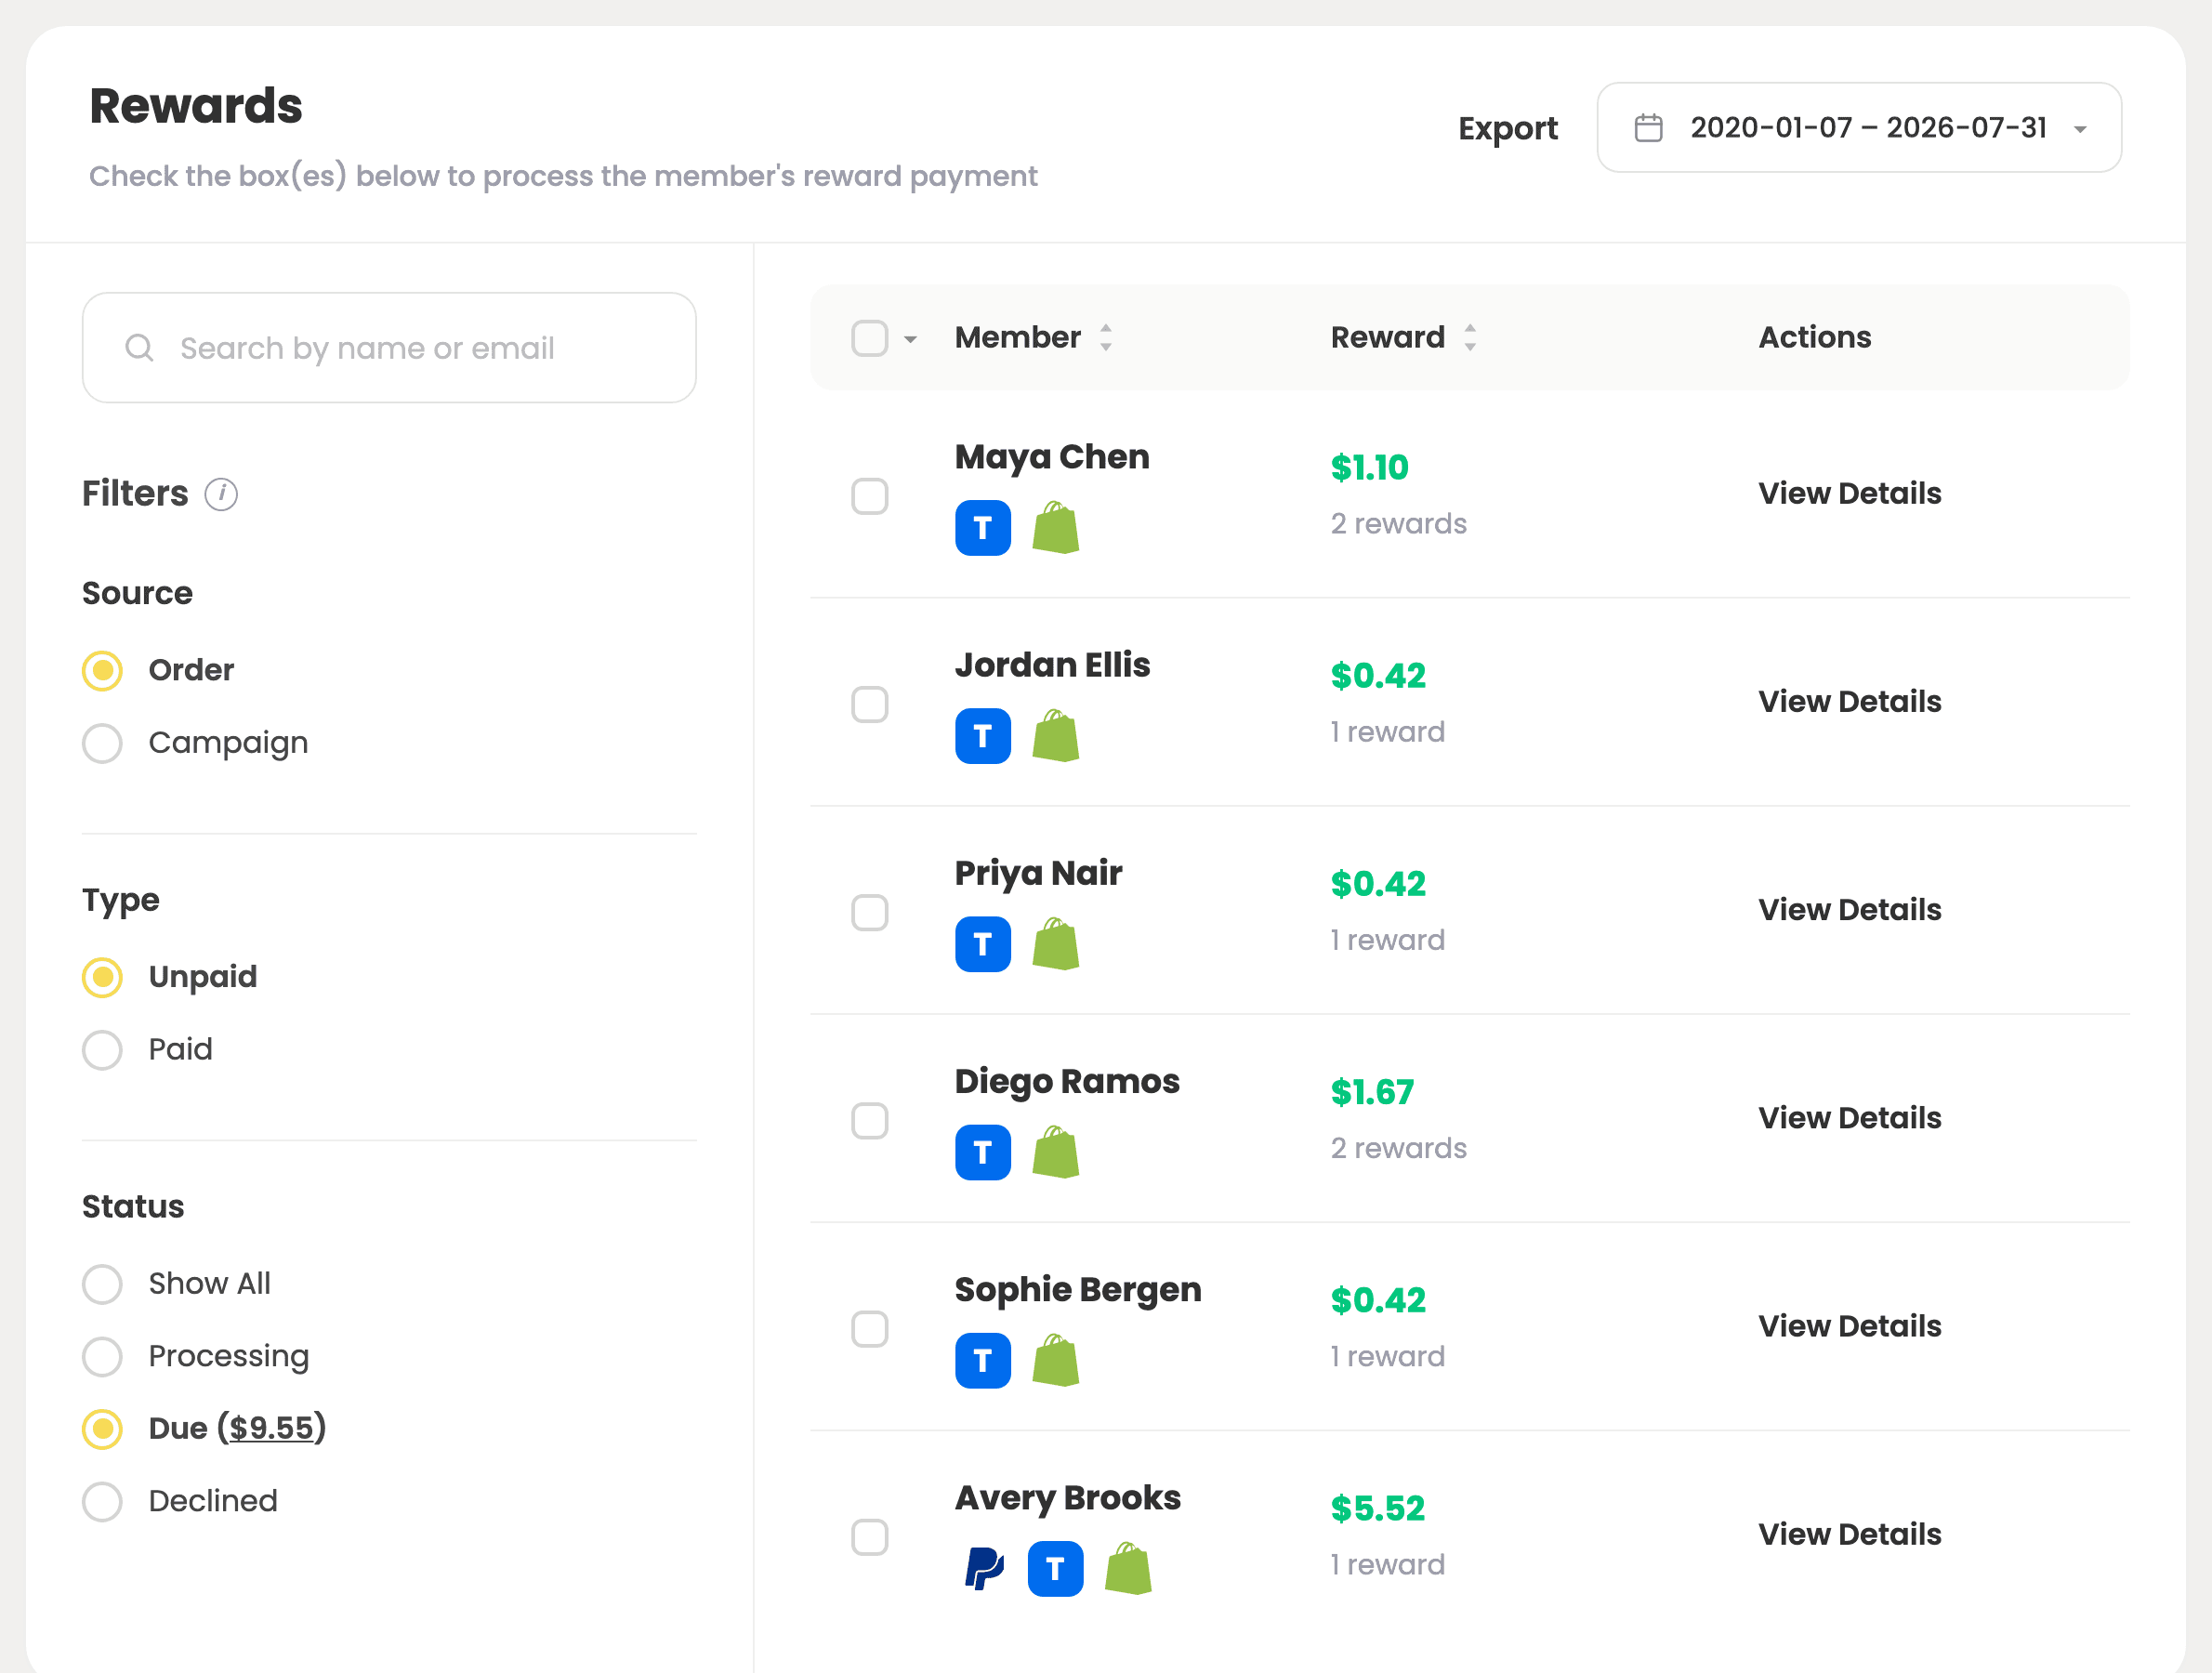Check the box for Jordan Ellis
2212x1673 pixels.
(869, 704)
